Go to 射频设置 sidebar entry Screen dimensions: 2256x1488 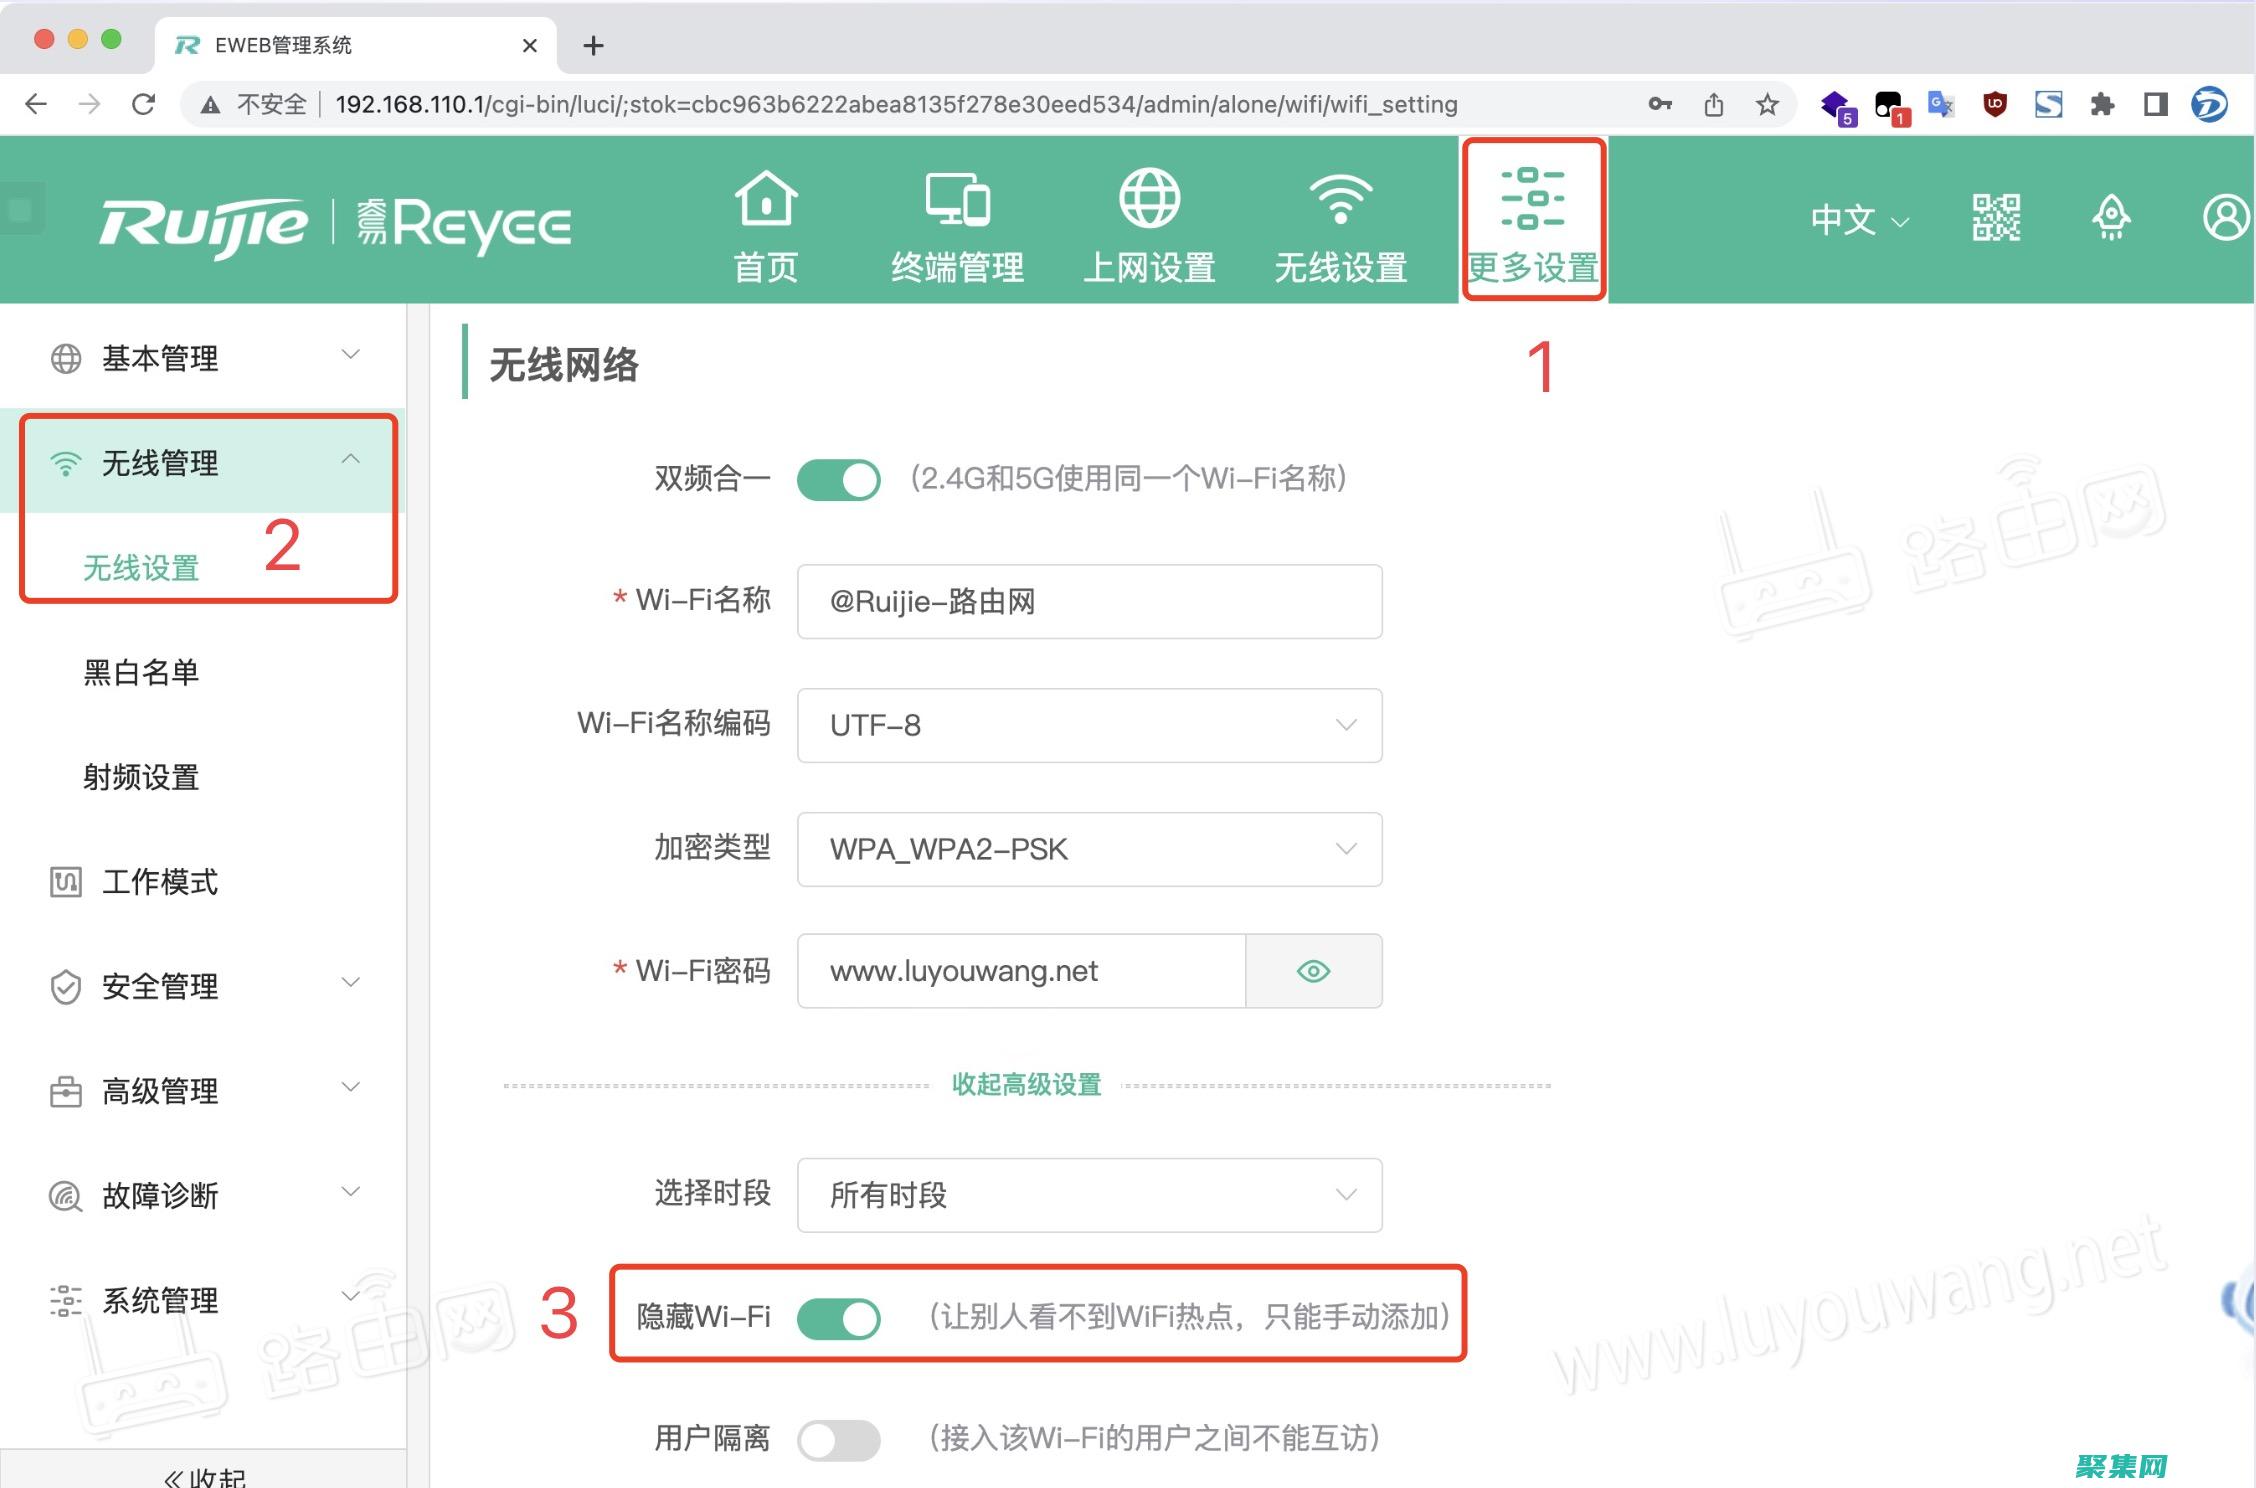140,778
